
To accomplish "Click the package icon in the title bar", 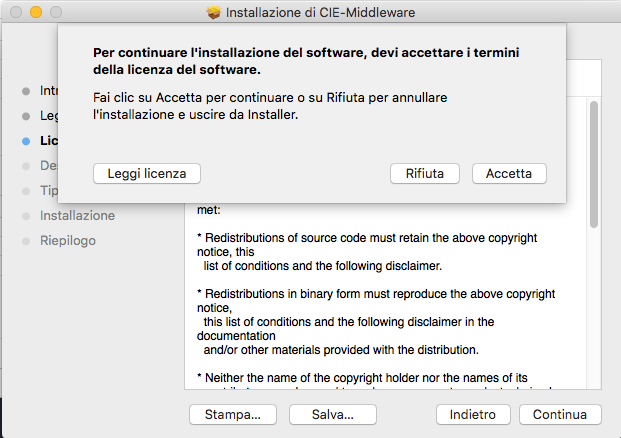I will point(213,12).
